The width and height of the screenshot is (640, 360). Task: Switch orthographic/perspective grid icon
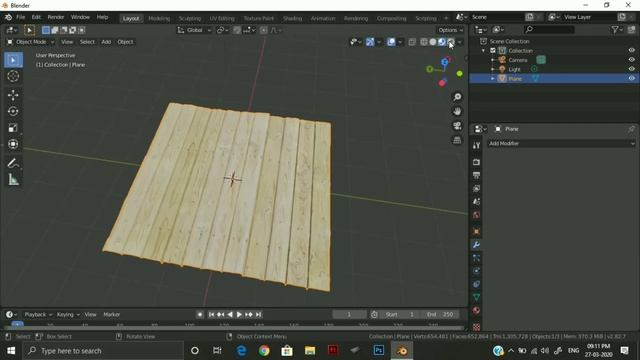pos(457,140)
